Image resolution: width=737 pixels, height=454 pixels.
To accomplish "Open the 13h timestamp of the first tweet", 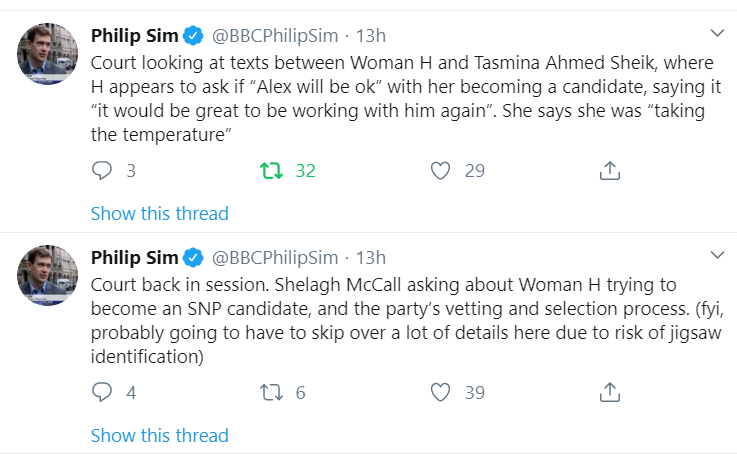I will pyautogui.click(x=371, y=36).
